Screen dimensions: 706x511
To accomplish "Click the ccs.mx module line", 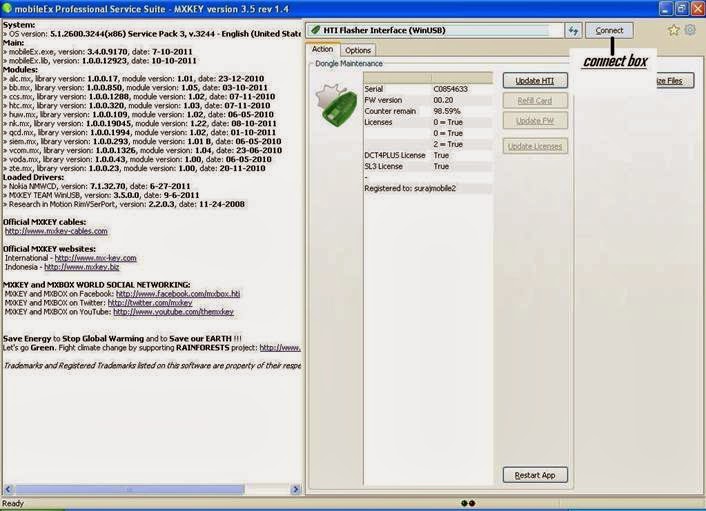I will click(x=139, y=97).
